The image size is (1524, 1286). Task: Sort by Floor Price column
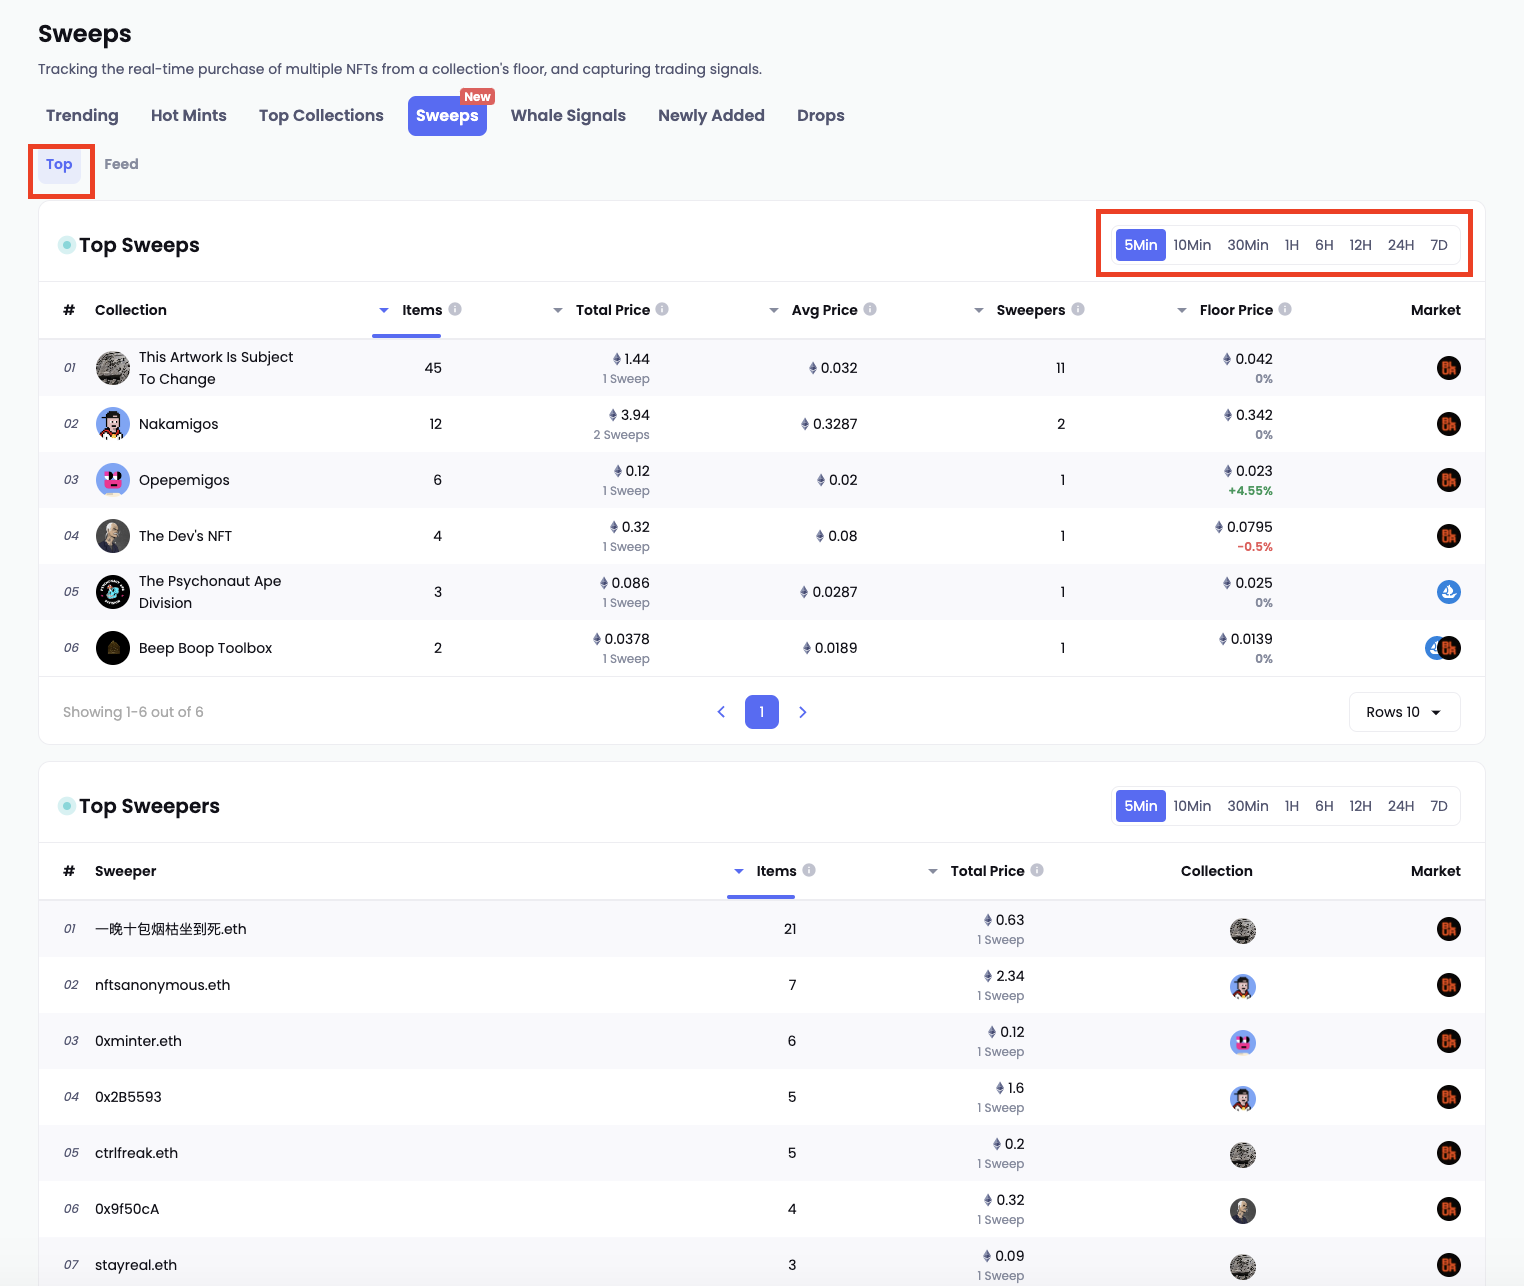[1226, 310]
